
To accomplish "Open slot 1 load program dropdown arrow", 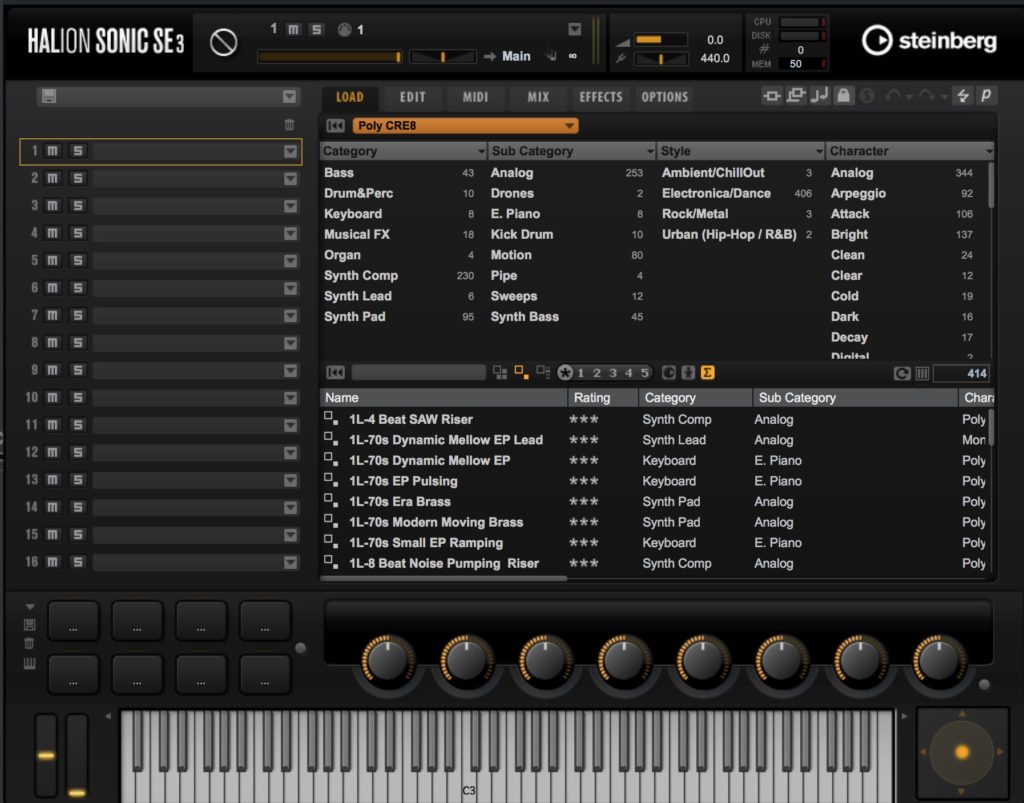I will coord(290,151).
